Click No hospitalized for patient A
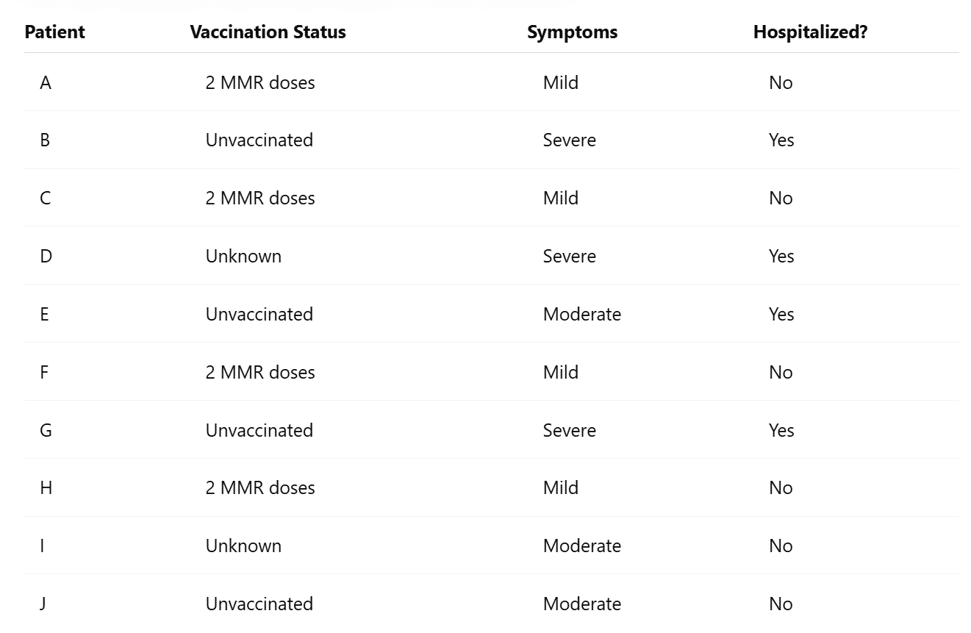This screenshot has height=633, width=971. tap(780, 82)
